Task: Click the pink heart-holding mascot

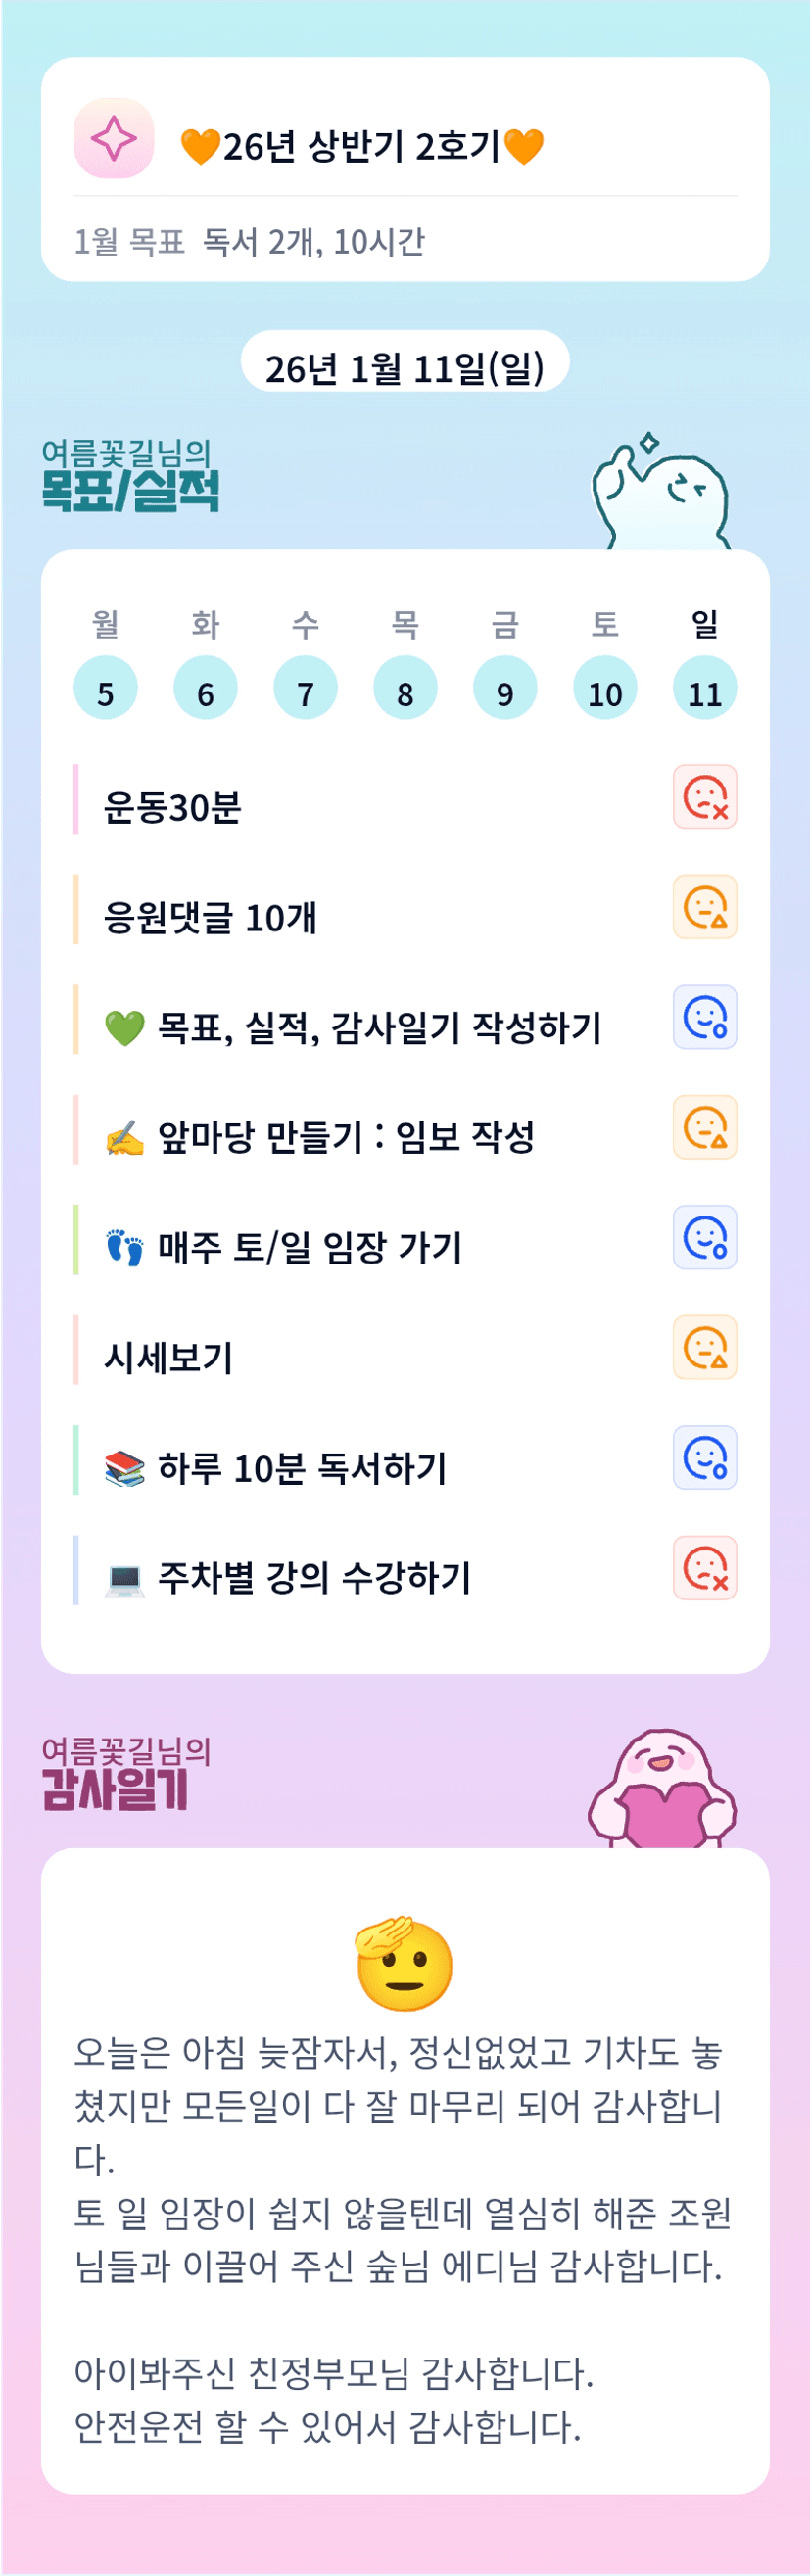Action: (662, 1792)
